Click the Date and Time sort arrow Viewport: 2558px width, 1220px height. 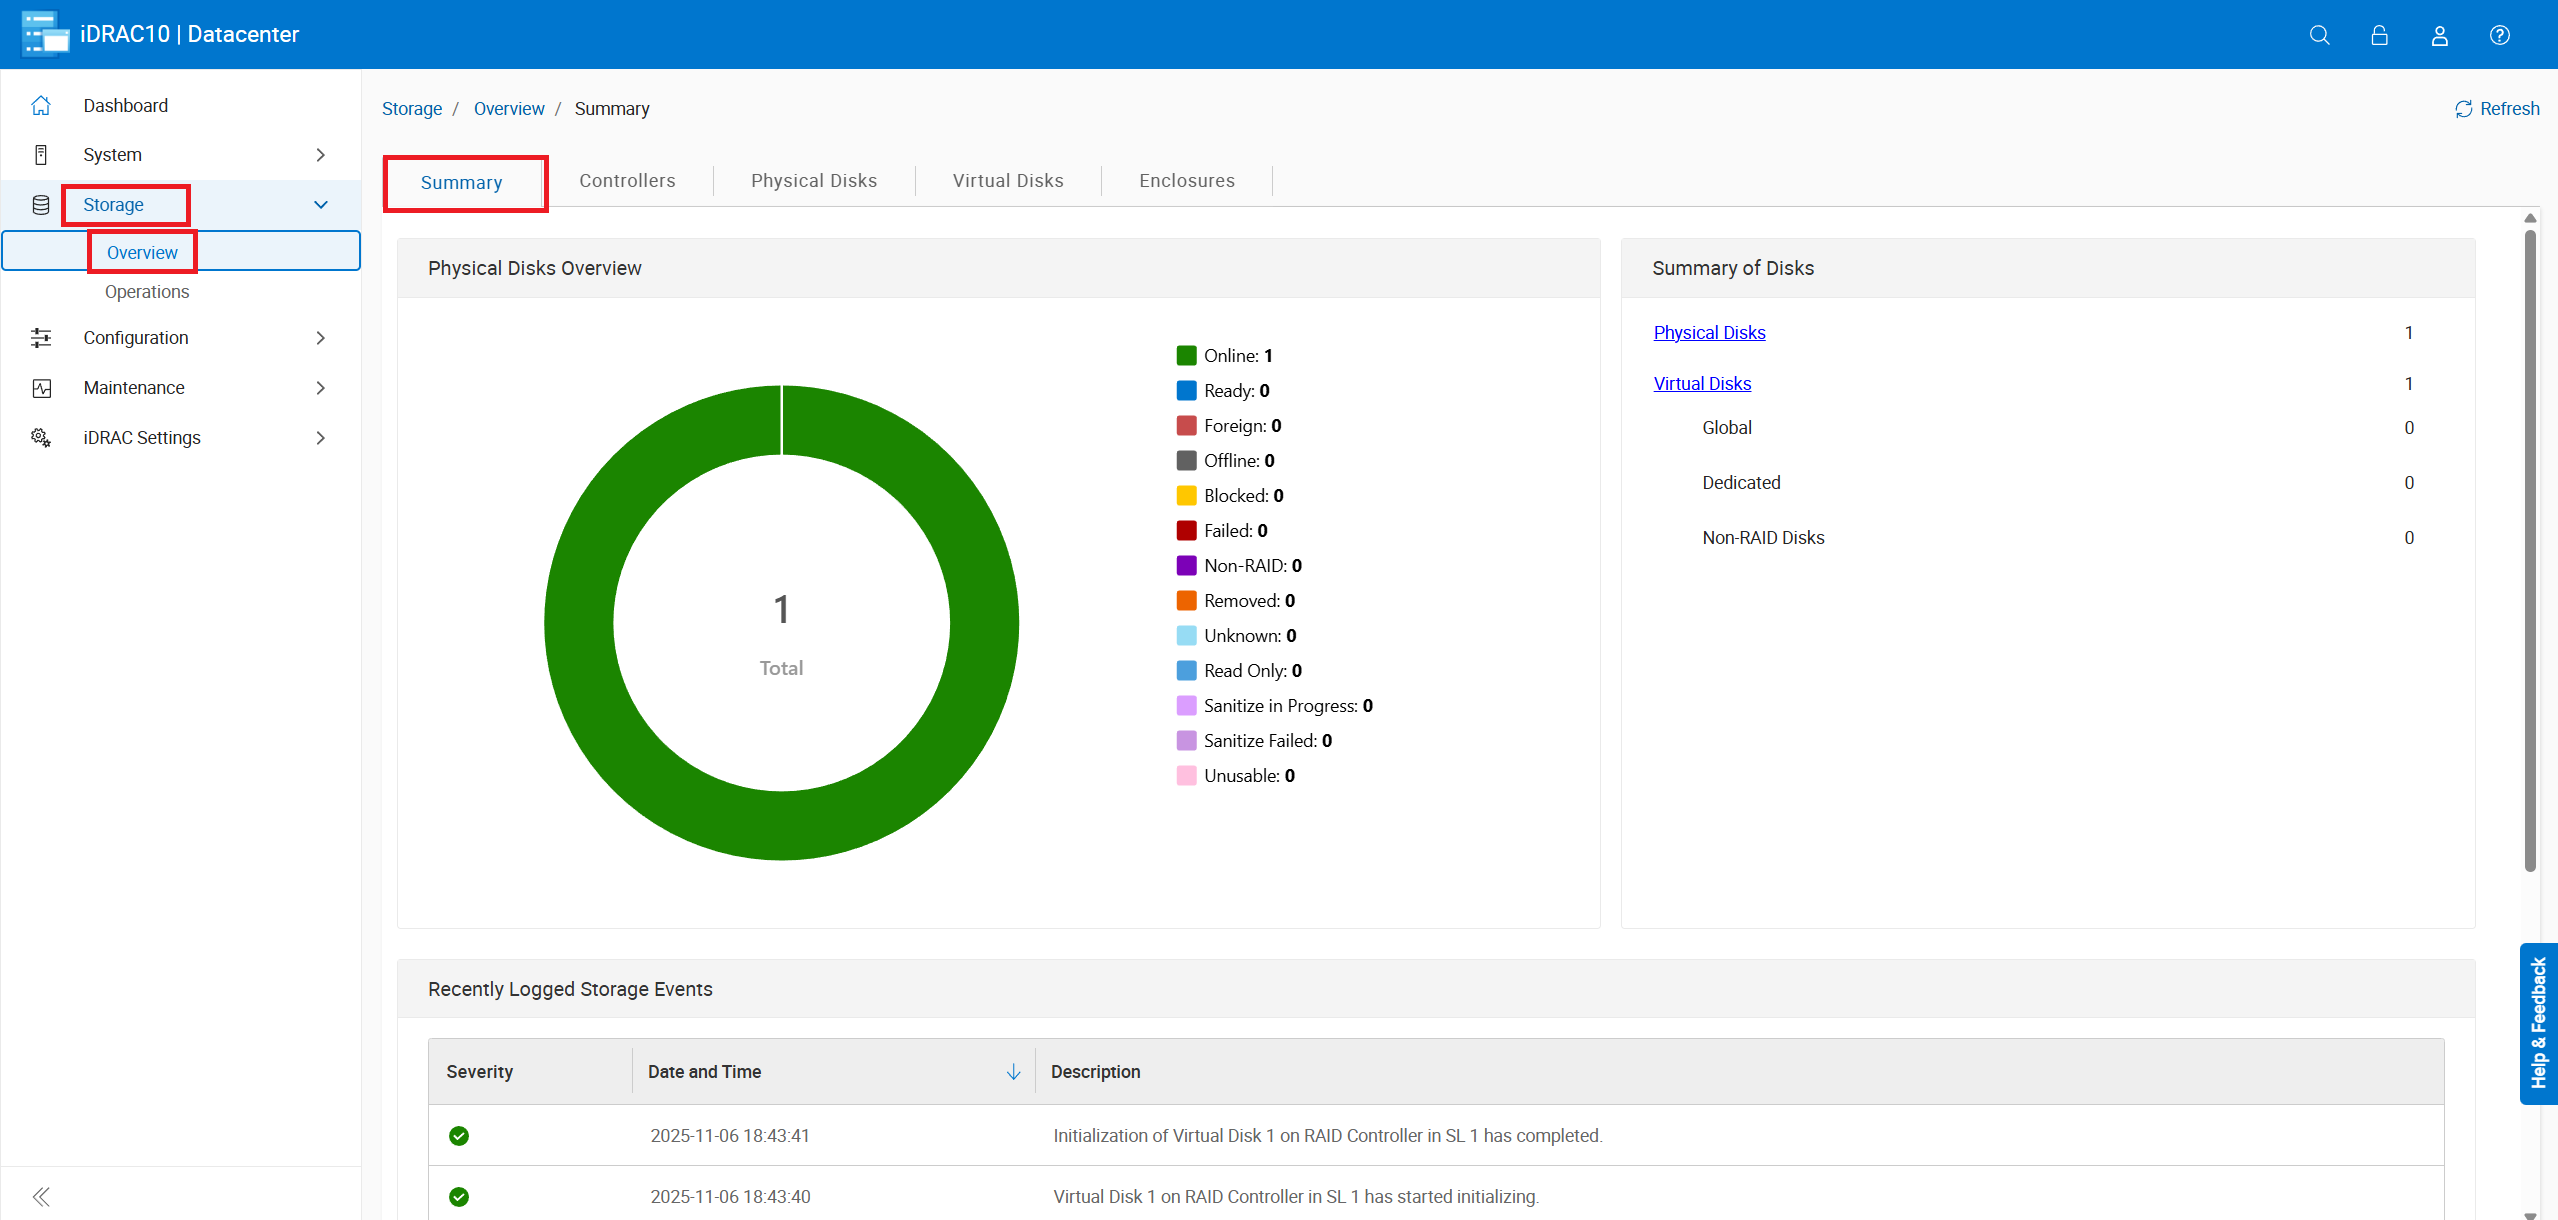tap(1013, 1072)
